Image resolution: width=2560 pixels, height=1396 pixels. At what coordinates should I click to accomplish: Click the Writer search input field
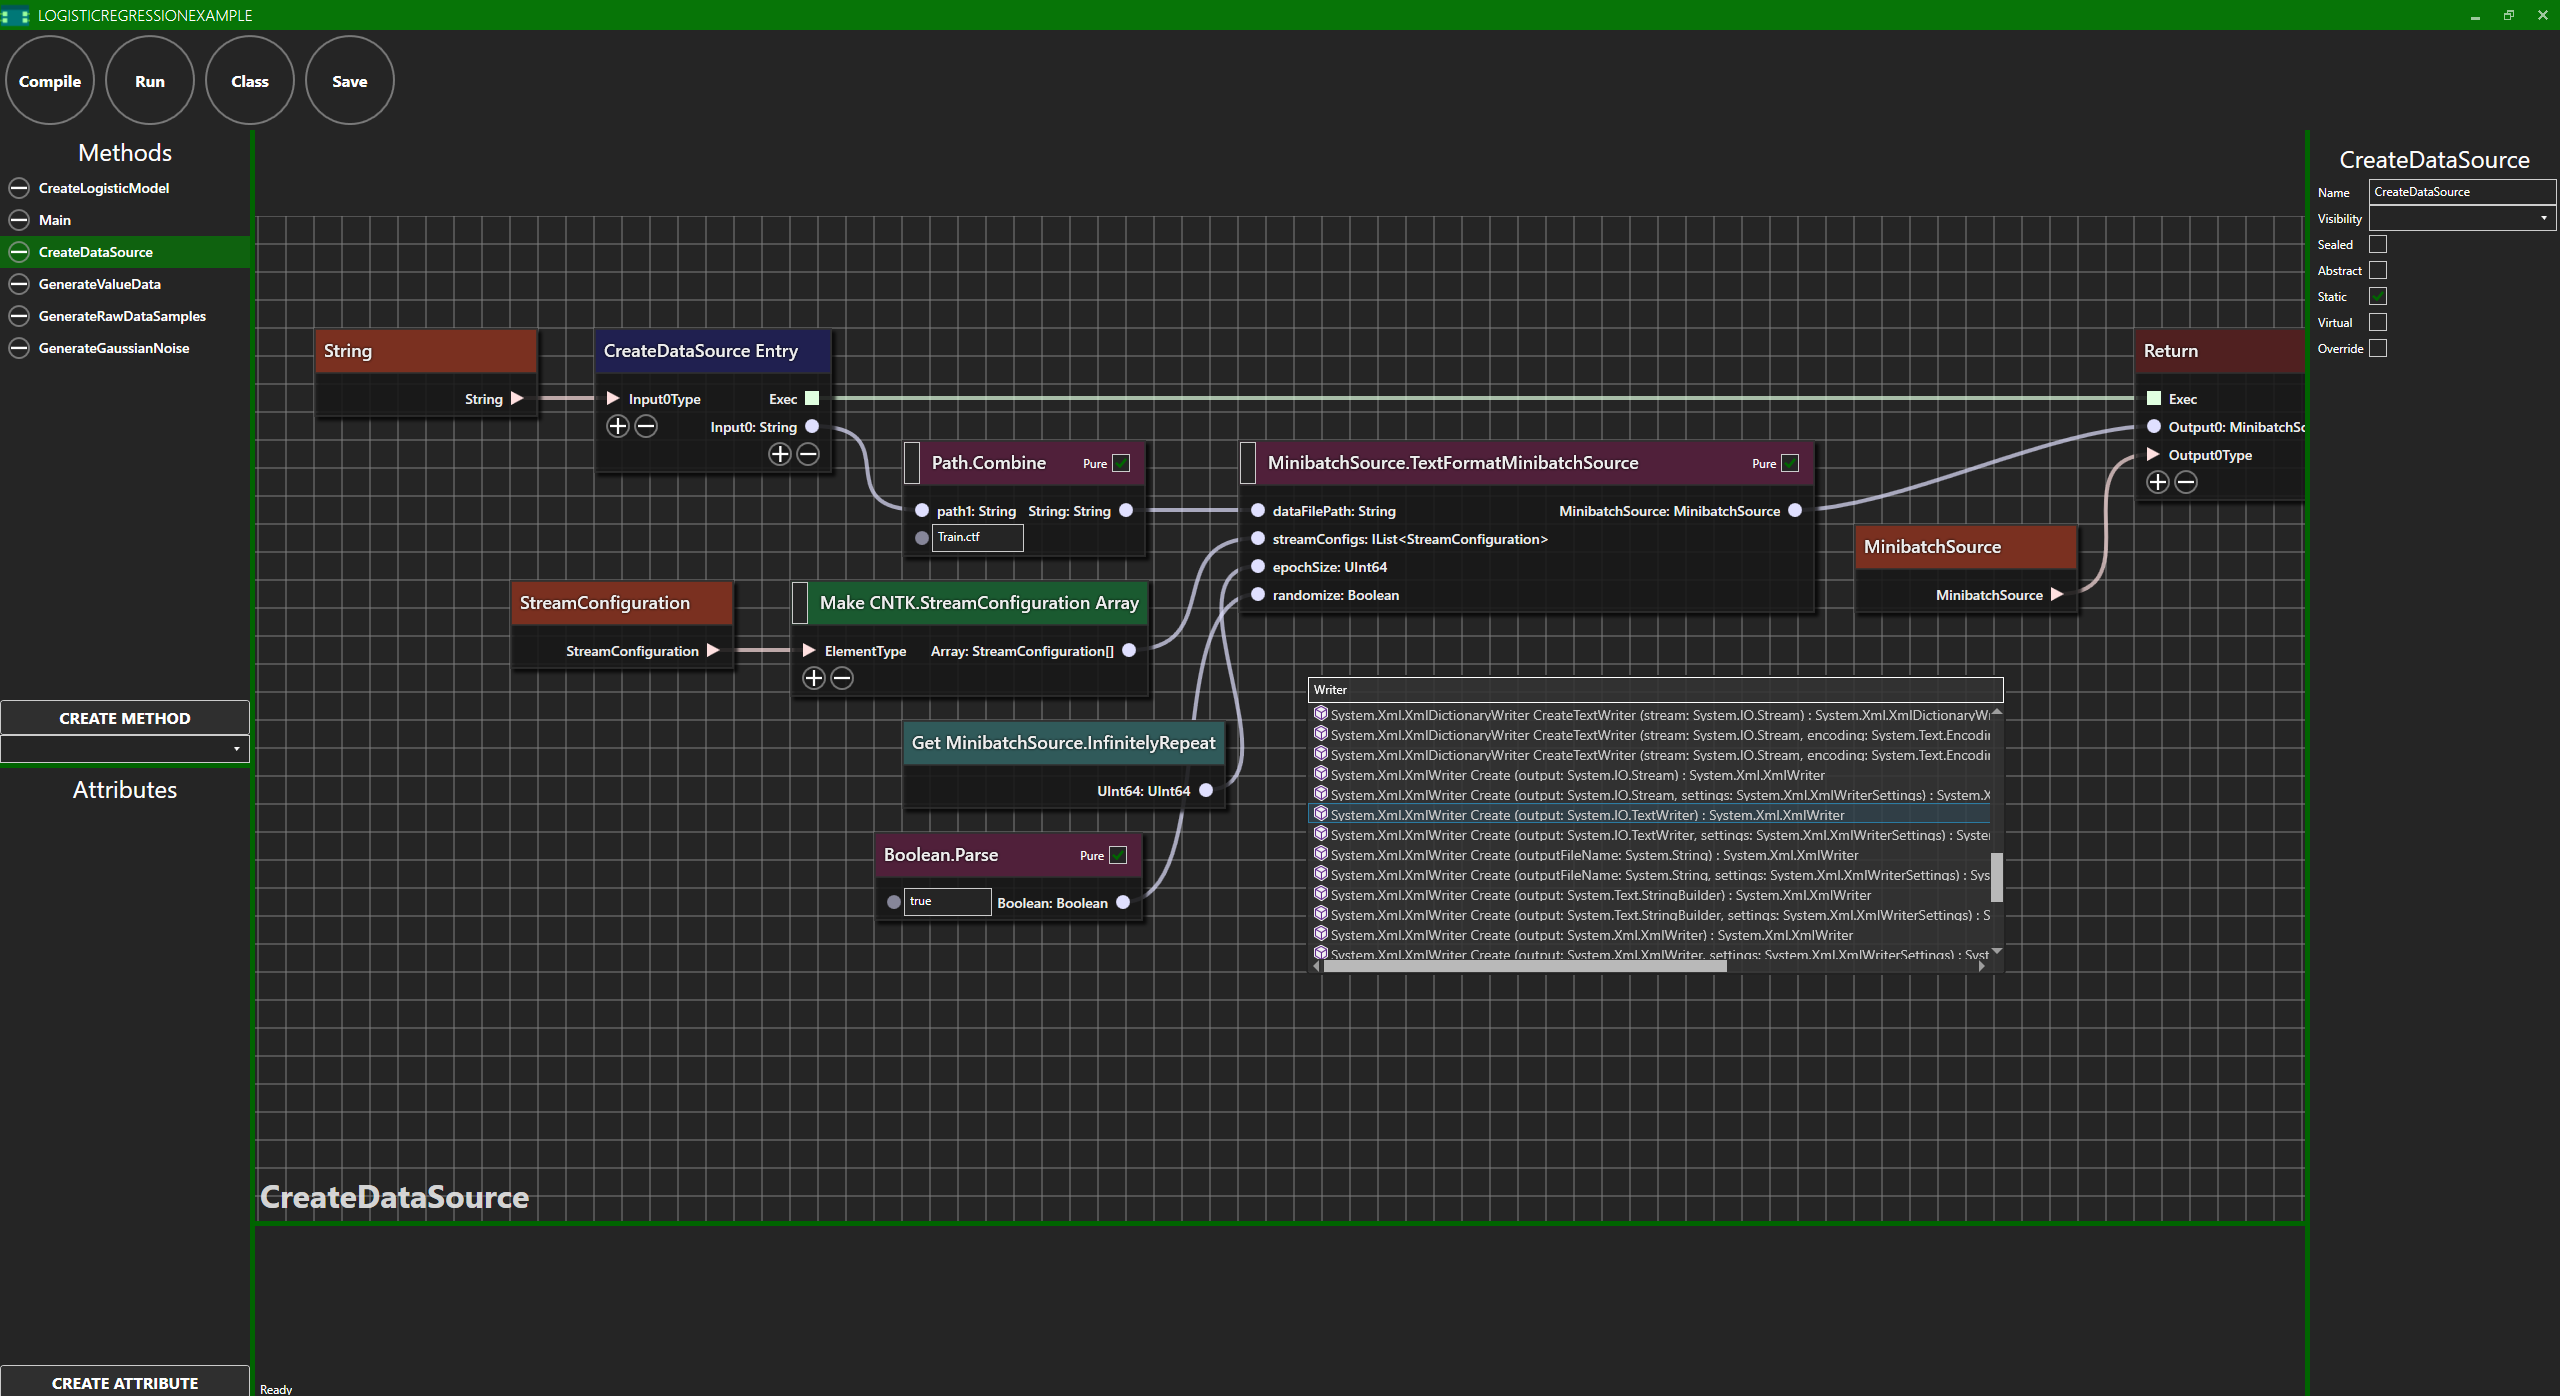(1654, 690)
